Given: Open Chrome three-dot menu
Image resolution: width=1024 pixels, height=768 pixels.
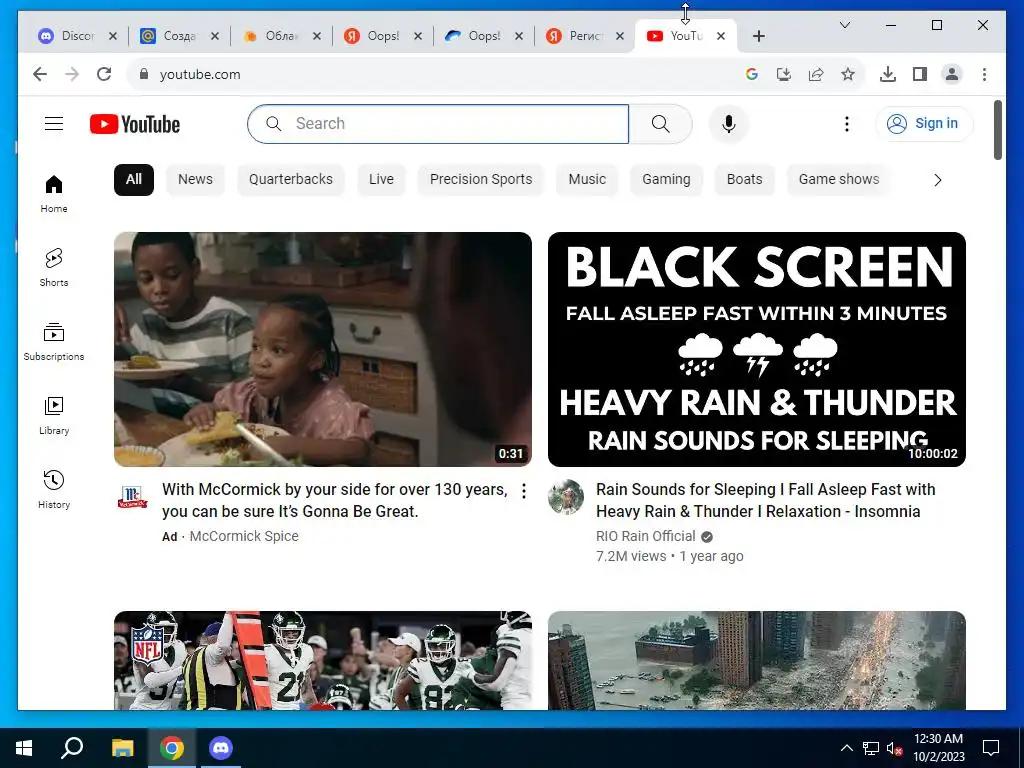Looking at the screenshot, I should pyautogui.click(x=984, y=74).
